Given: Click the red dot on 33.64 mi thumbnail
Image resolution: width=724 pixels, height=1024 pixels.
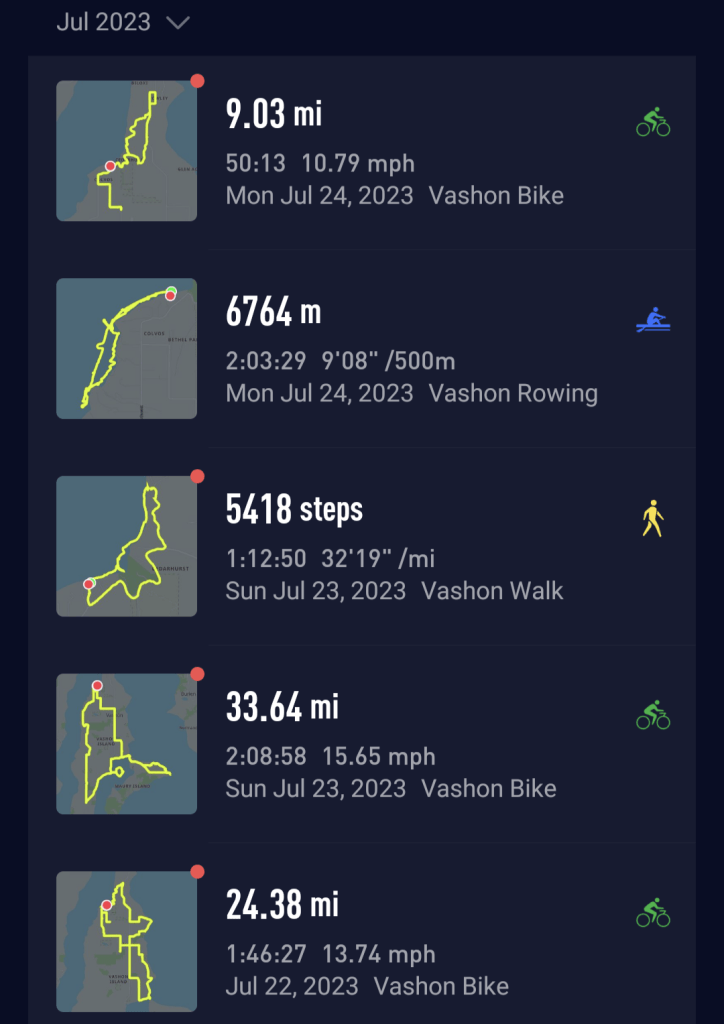Looking at the screenshot, I should (x=197, y=674).
